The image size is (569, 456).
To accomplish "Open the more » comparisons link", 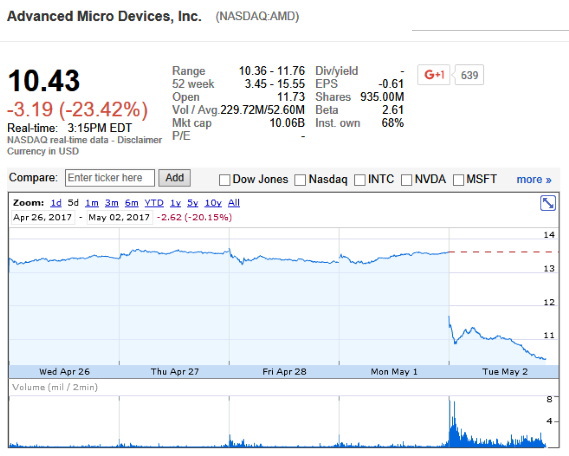I will pyautogui.click(x=534, y=179).
